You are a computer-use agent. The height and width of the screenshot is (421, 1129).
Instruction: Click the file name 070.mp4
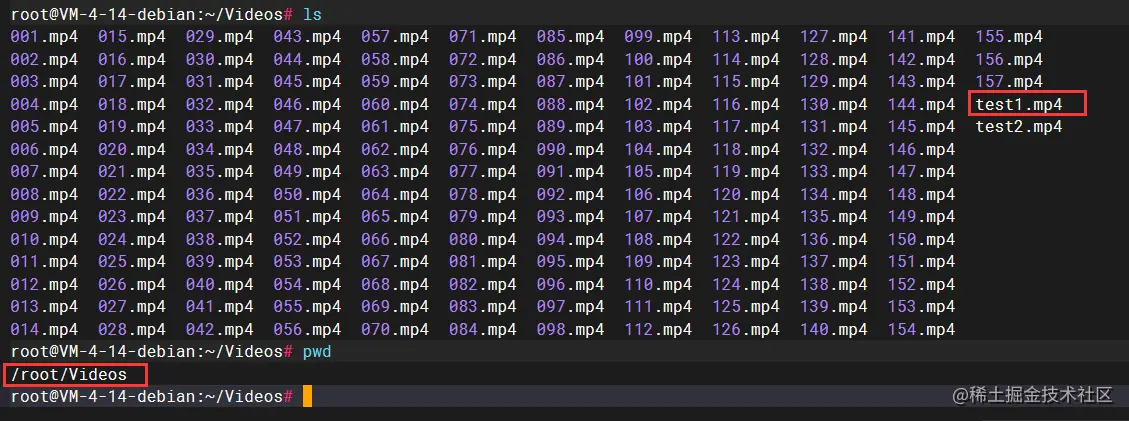[x=395, y=330]
